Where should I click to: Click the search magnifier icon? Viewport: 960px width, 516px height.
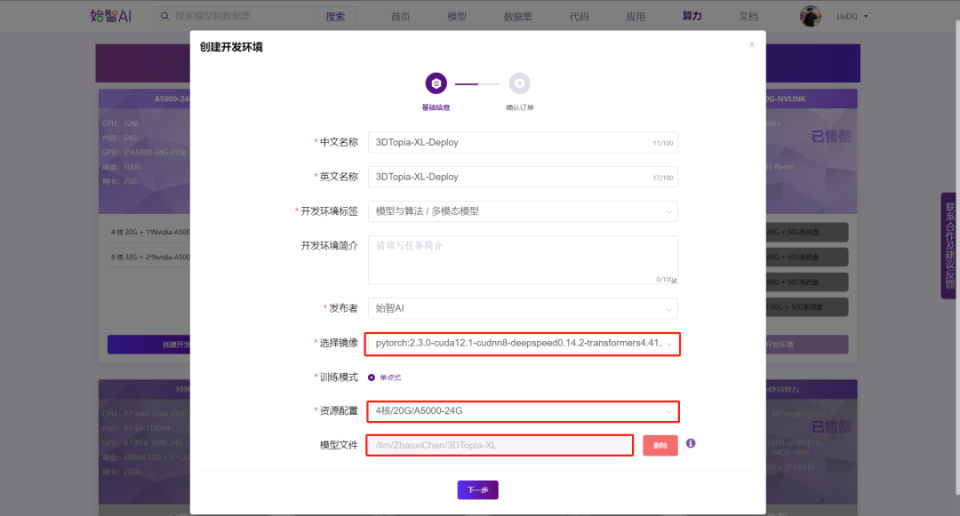pos(165,16)
